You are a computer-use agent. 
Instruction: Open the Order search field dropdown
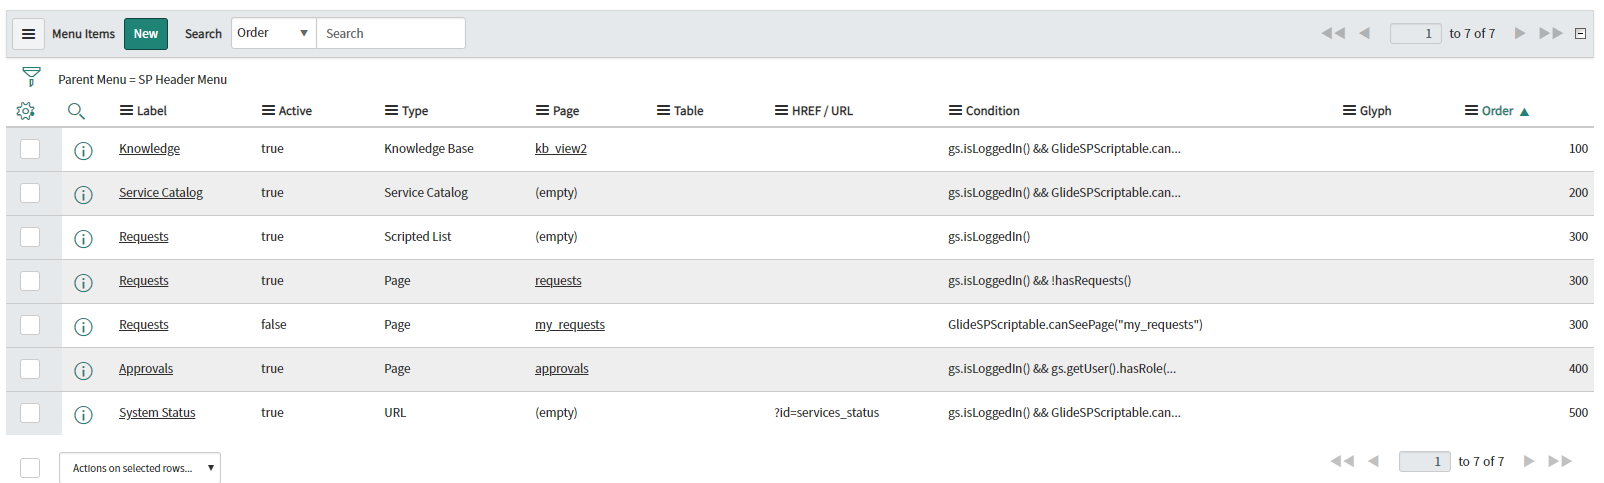(x=273, y=33)
